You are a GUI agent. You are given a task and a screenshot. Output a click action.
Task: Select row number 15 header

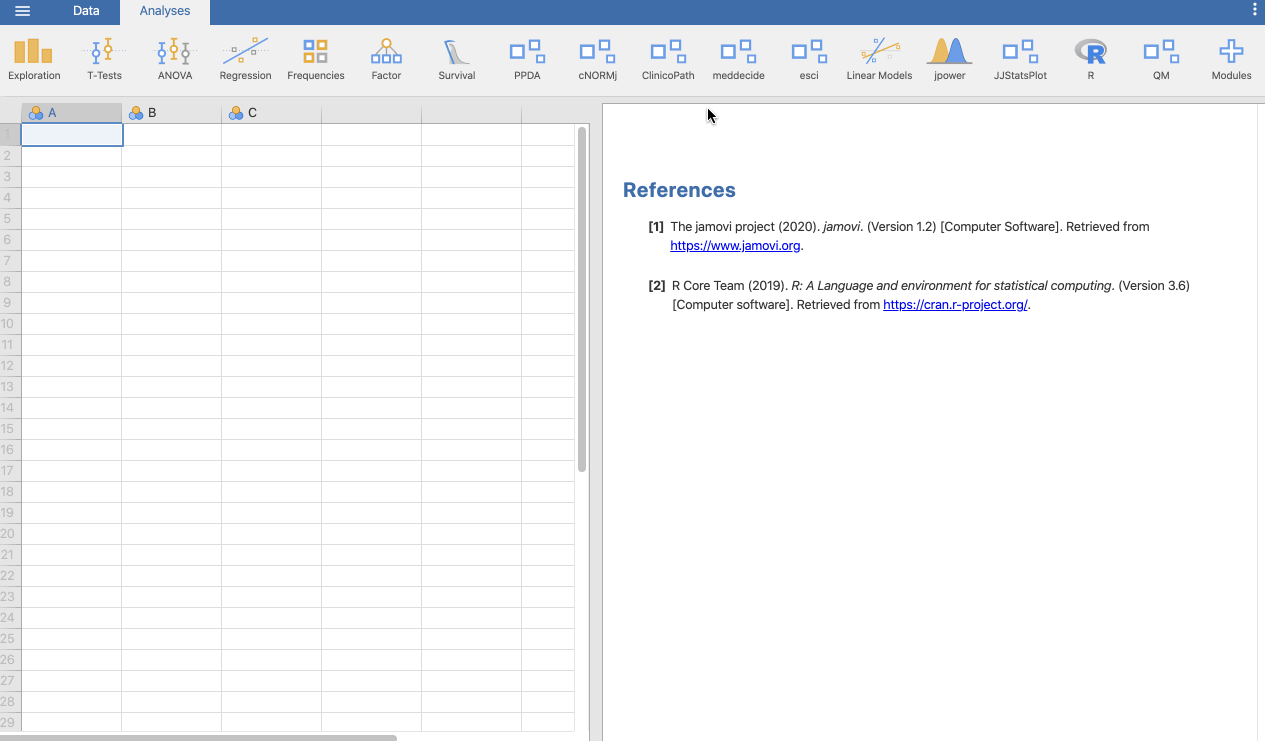pyautogui.click(x=10, y=428)
